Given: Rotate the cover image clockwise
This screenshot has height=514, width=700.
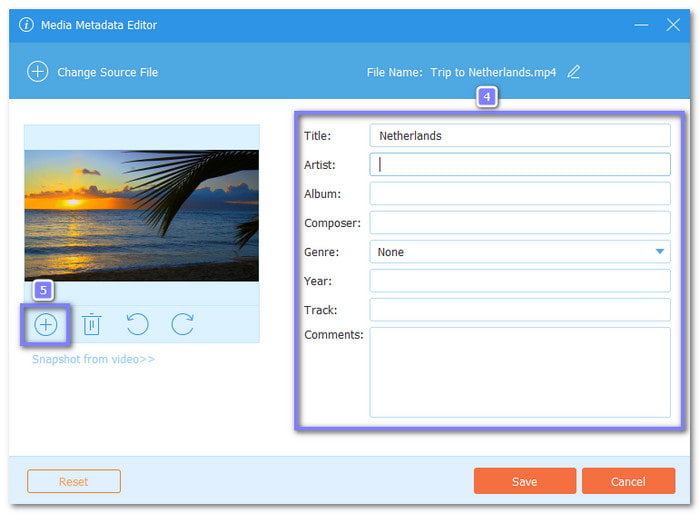Looking at the screenshot, I should [183, 324].
